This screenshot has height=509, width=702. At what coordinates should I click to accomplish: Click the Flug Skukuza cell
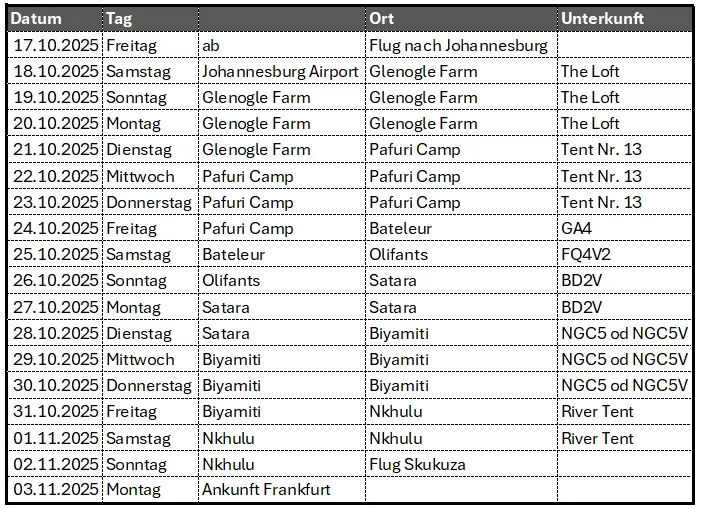461,464
